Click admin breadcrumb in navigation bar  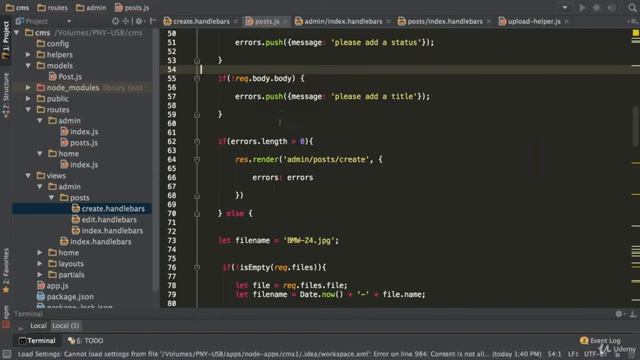91,8
